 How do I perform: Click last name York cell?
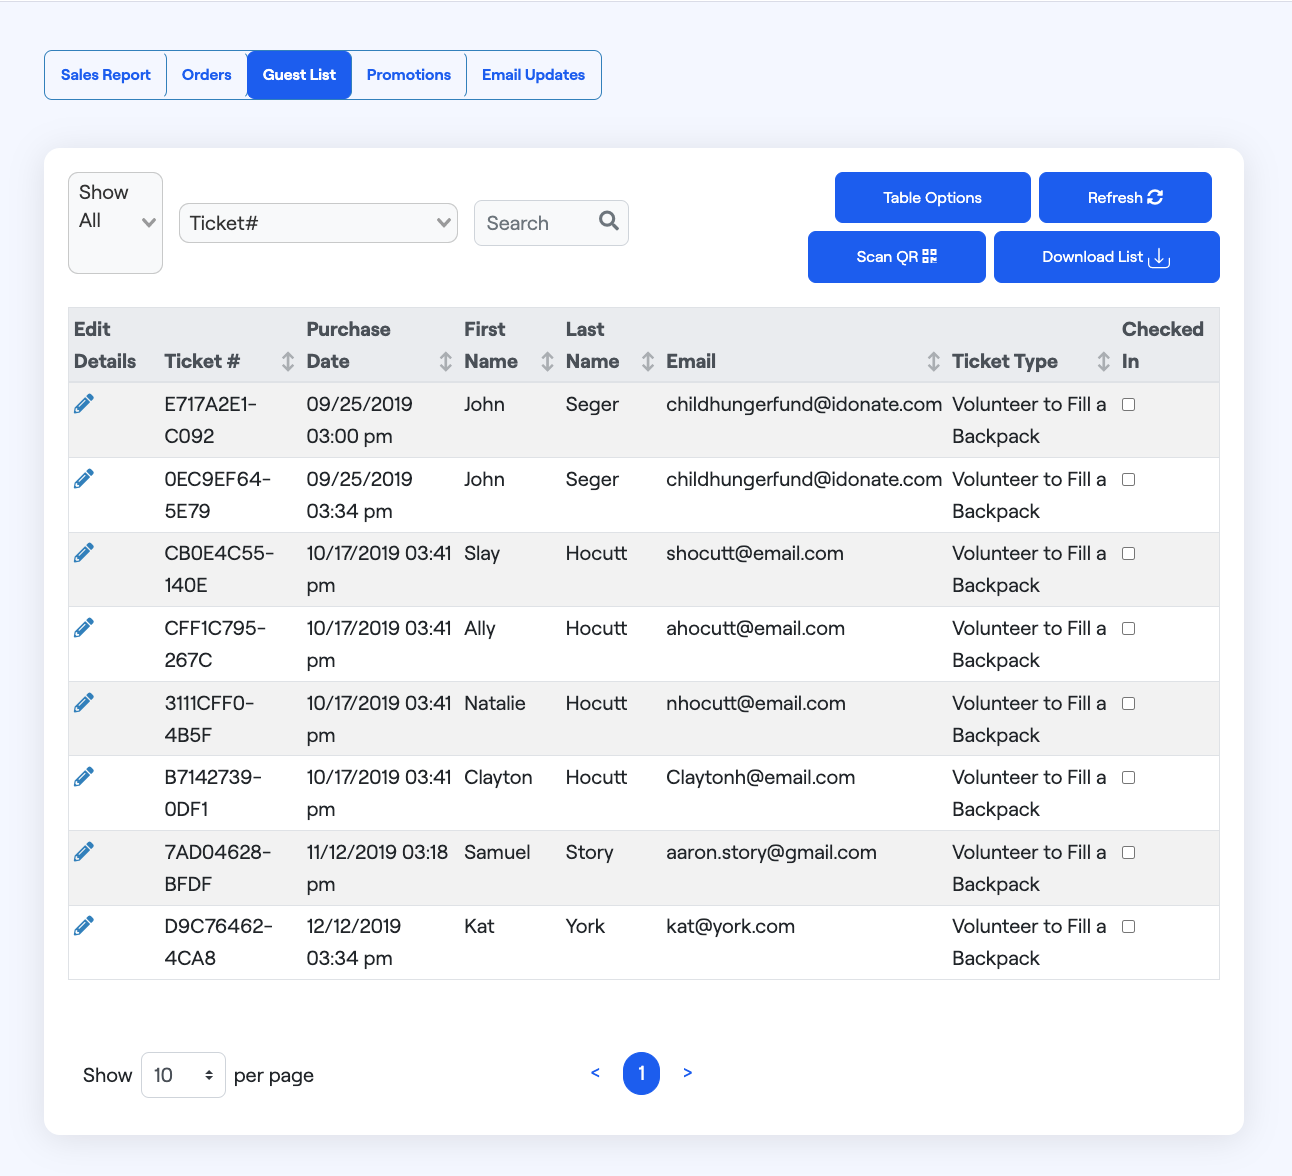pos(585,926)
